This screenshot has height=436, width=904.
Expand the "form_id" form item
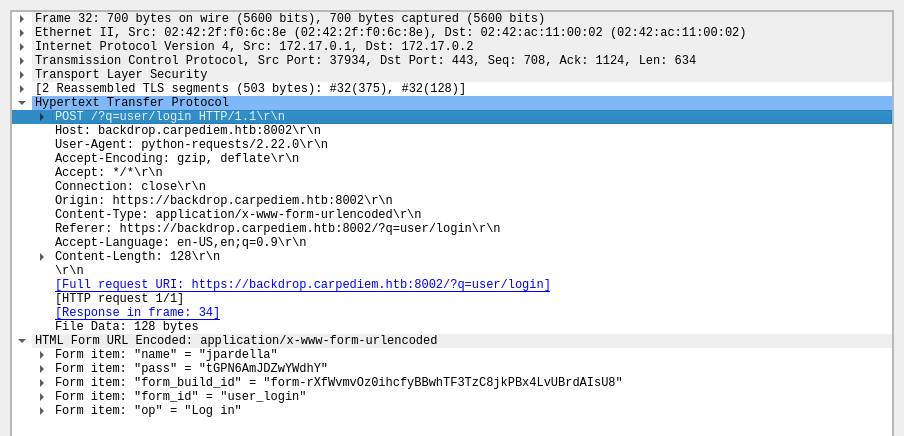pyautogui.click(x=42, y=397)
